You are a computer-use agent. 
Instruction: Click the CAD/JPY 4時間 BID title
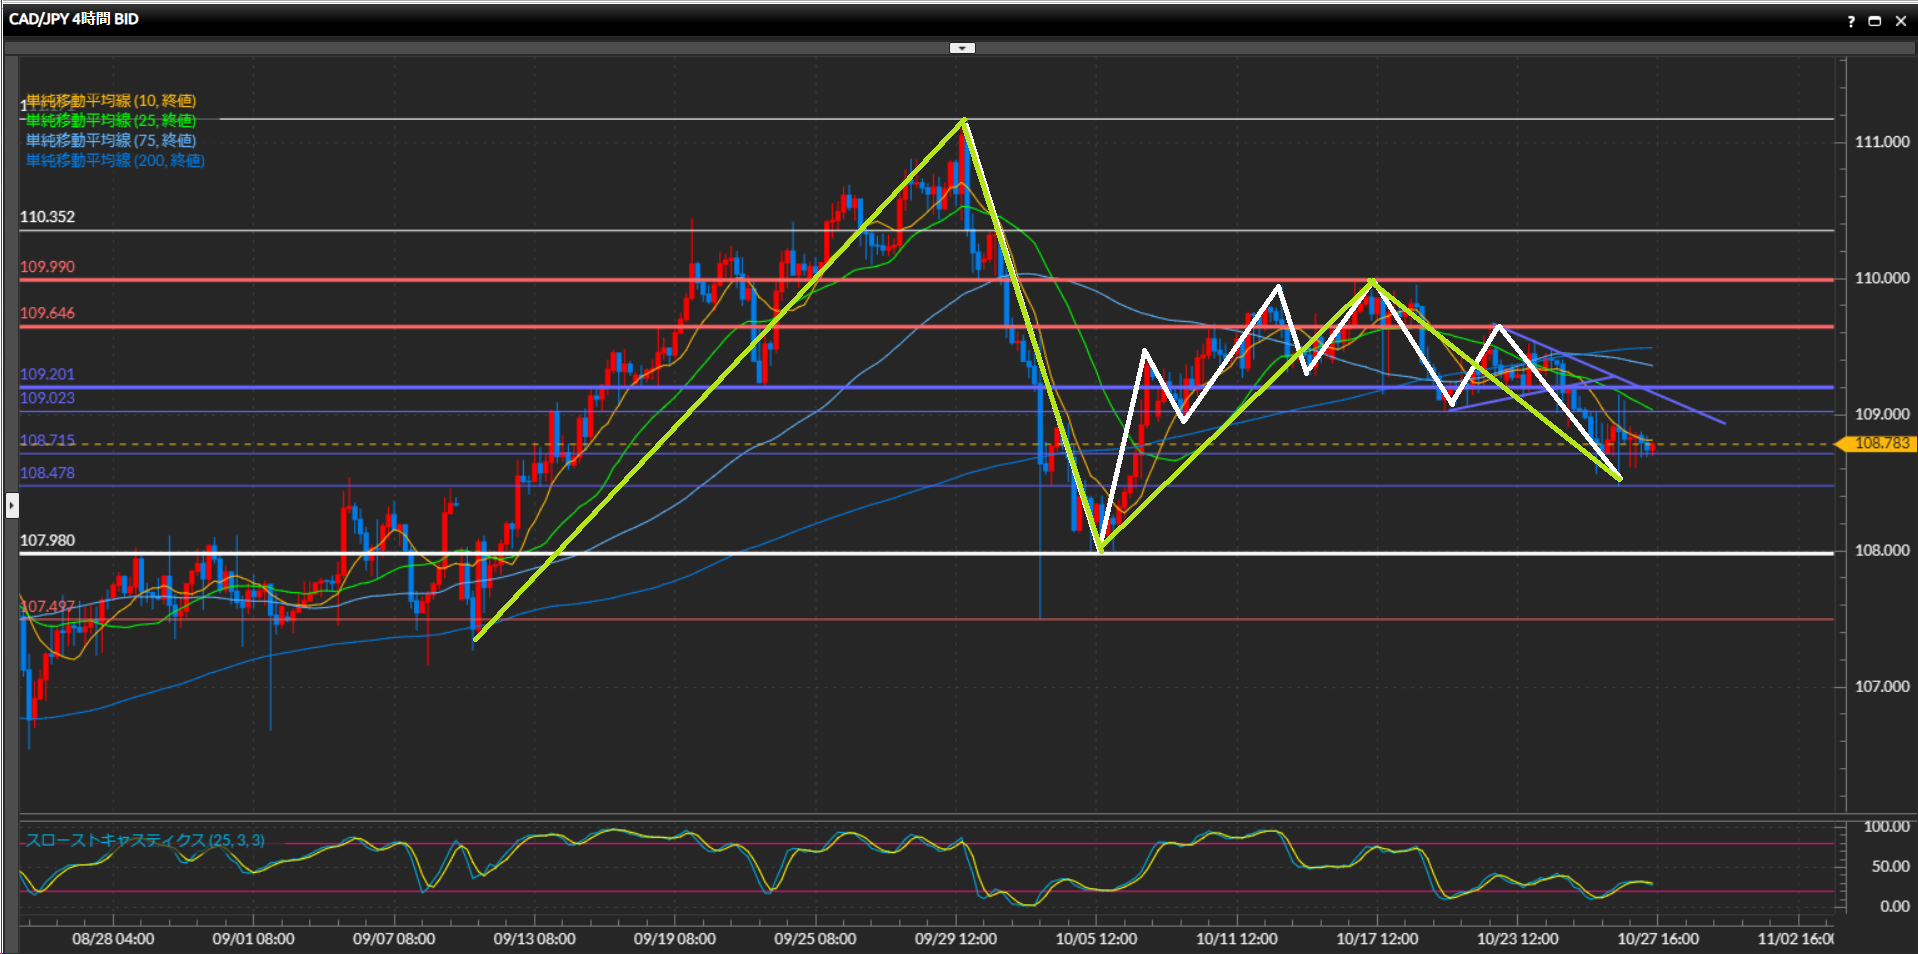pos(74,19)
